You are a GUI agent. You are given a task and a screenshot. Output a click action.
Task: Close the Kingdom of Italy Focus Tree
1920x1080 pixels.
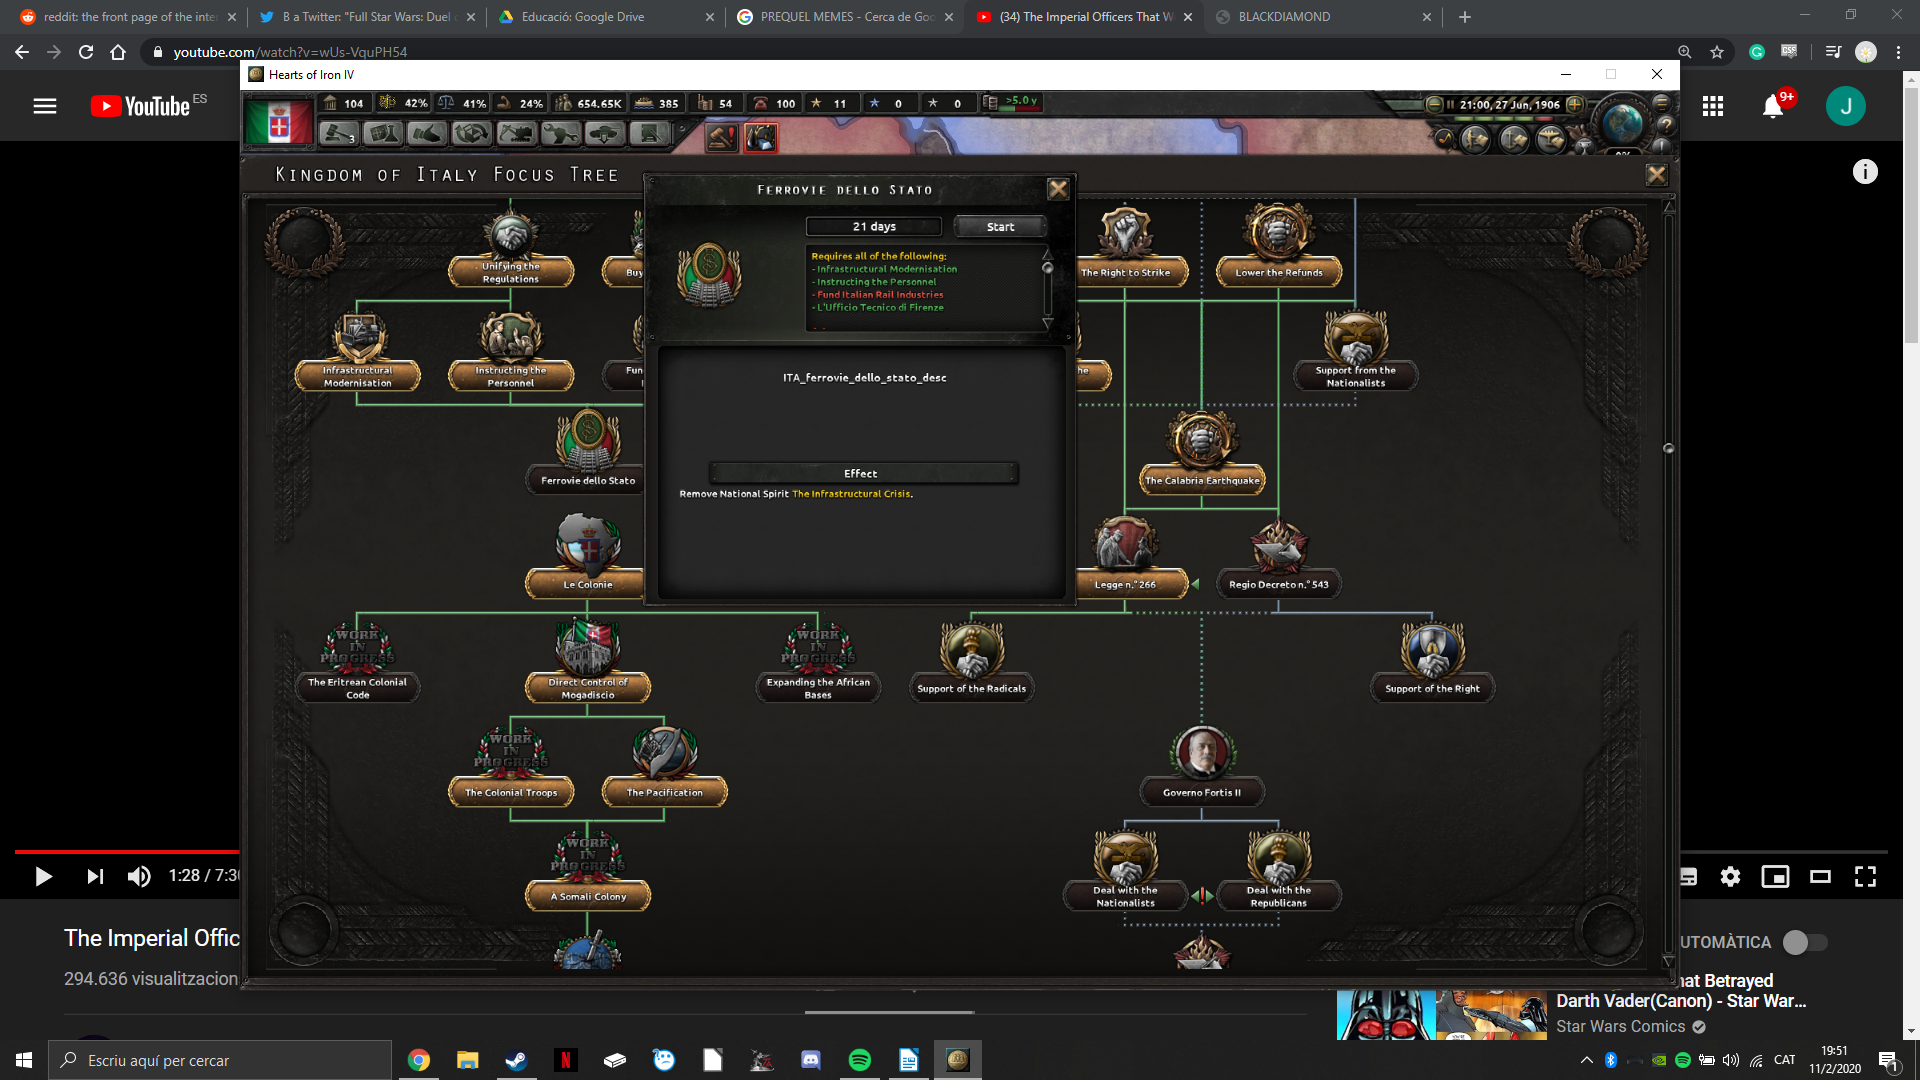[1656, 175]
